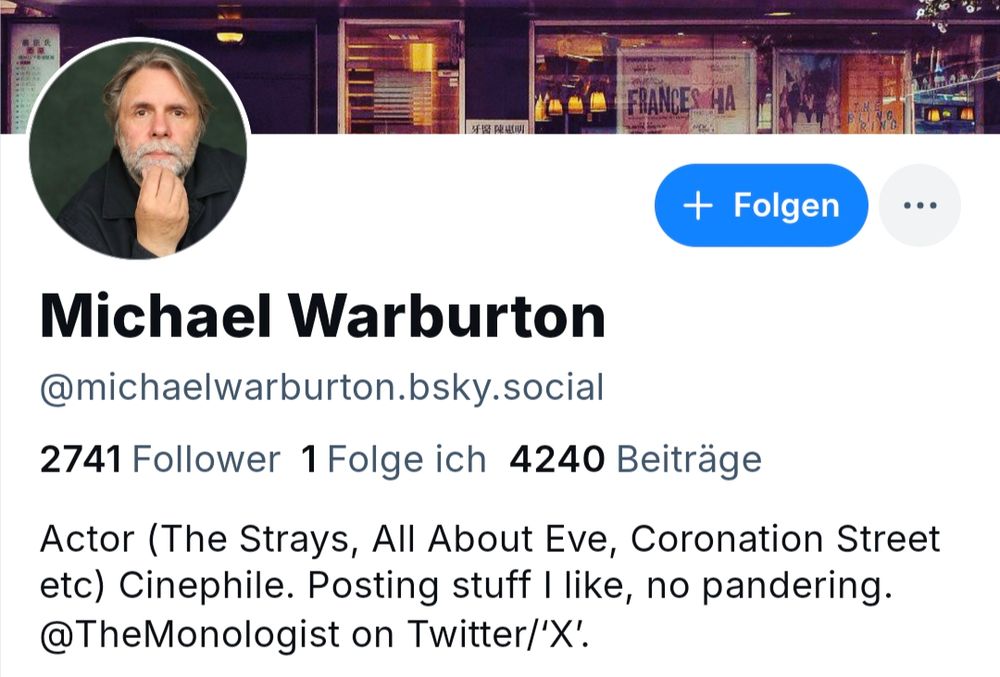Click the blue Folgen button
Image resolution: width=1000 pixels, height=677 pixels.
pos(761,205)
